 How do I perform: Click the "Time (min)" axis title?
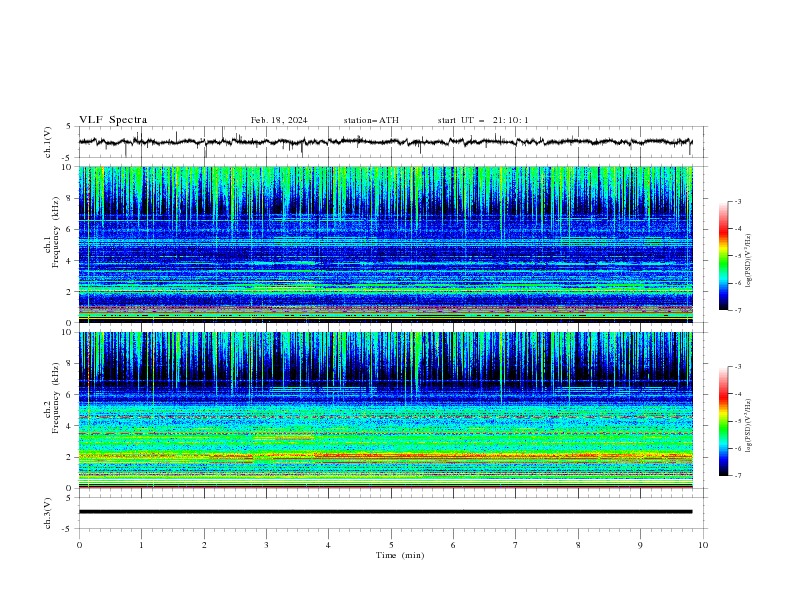(400, 555)
